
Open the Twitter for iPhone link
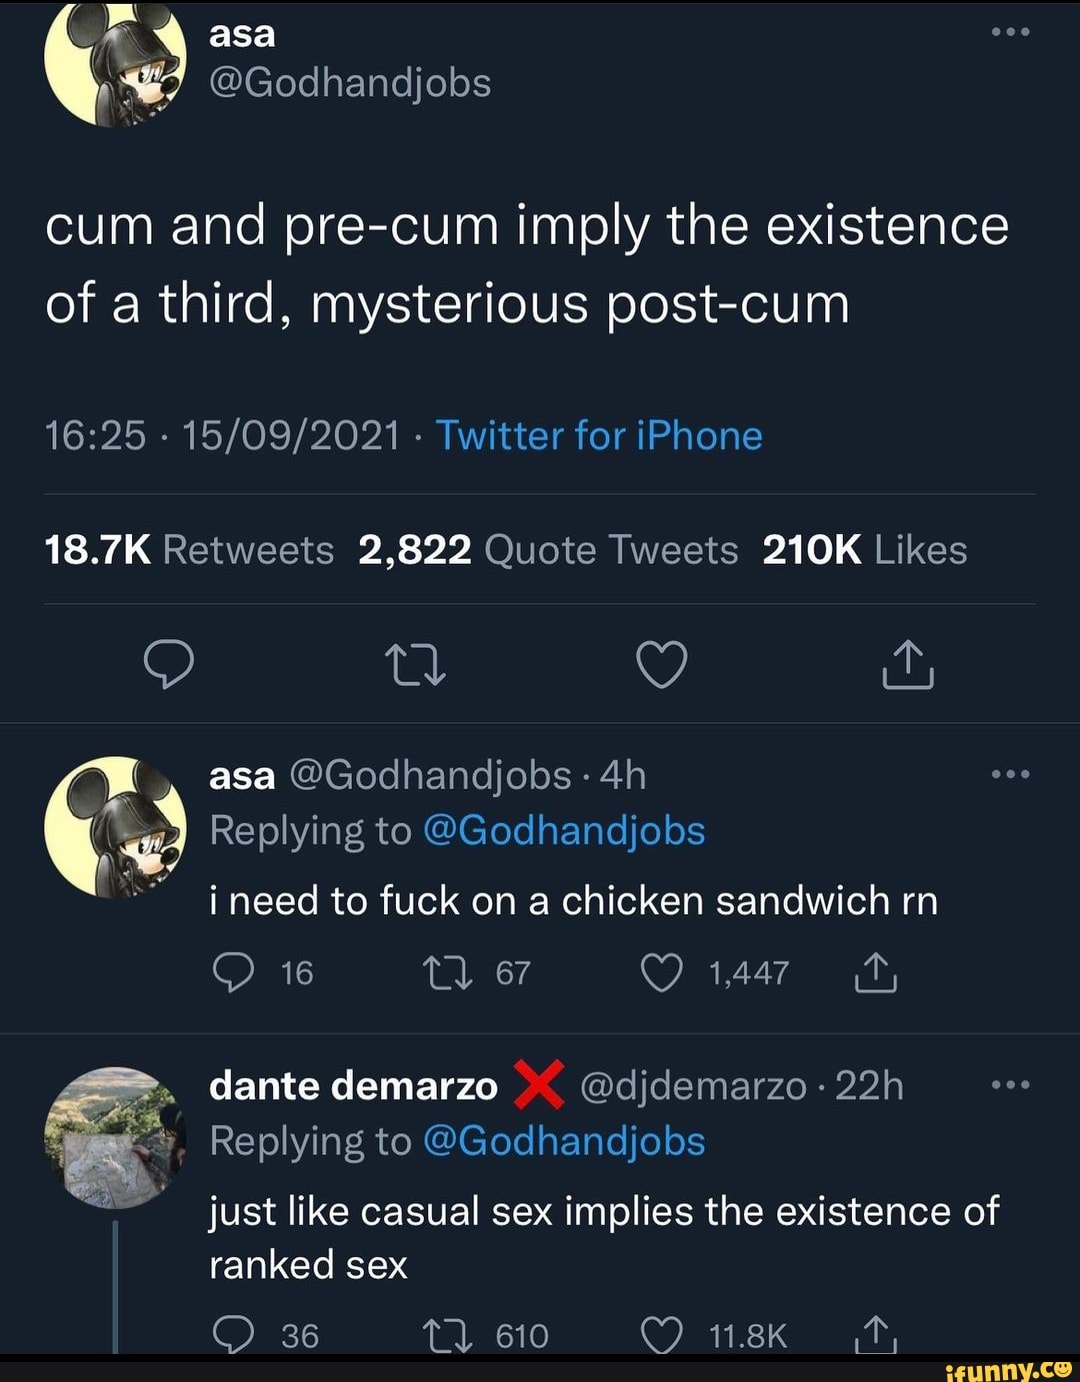tap(599, 436)
